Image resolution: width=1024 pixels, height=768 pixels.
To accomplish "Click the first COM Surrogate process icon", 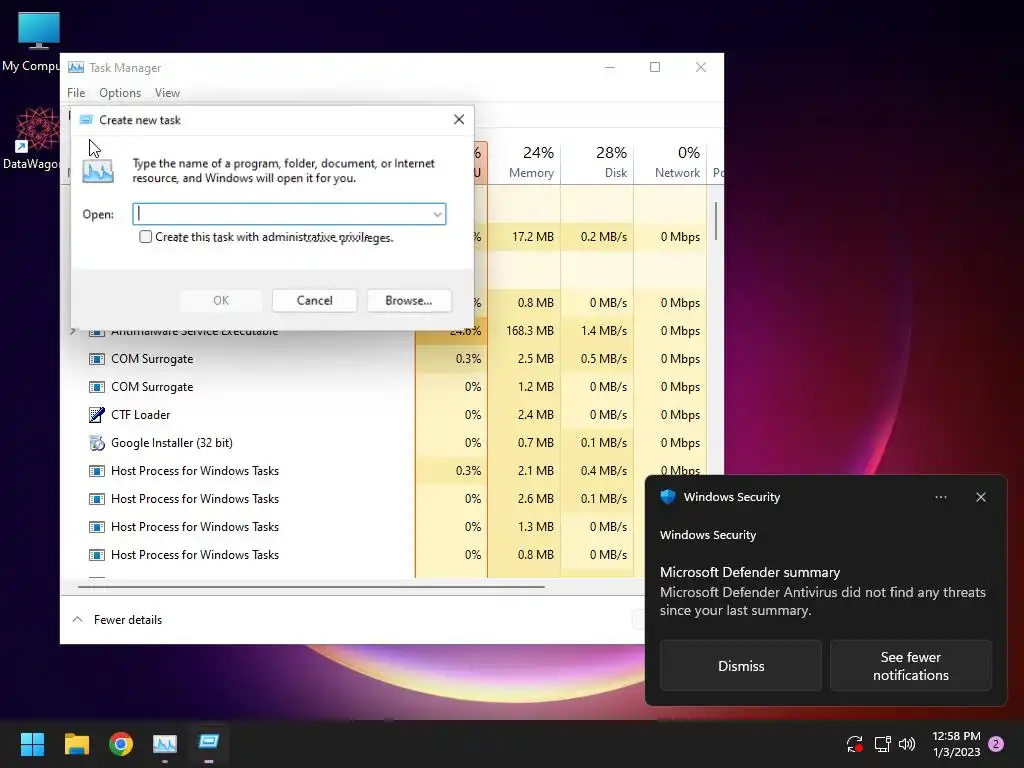I will click(97, 359).
